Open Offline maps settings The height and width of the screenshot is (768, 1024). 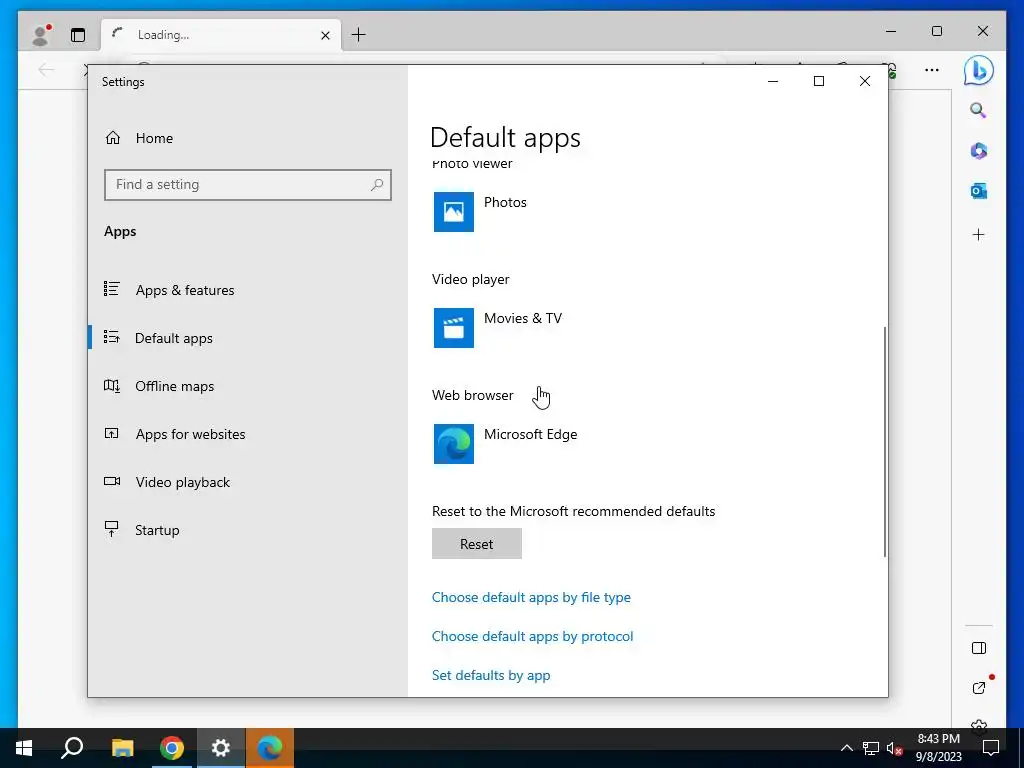point(159,386)
